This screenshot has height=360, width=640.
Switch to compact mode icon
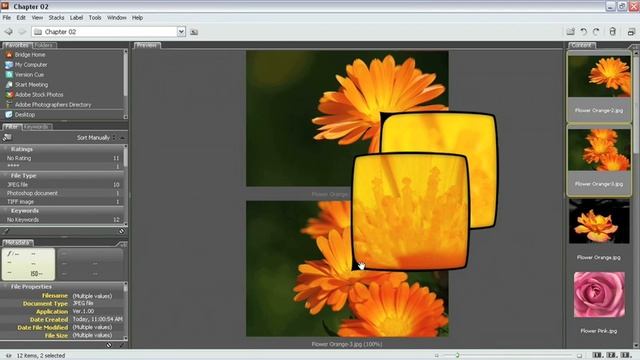[x=631, y=31]
